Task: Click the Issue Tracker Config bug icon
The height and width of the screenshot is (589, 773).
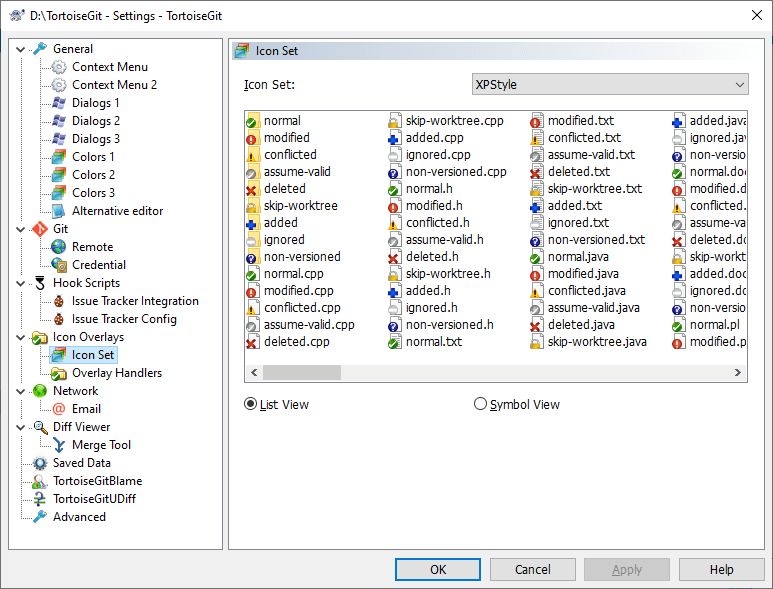Action: point(59,319)
